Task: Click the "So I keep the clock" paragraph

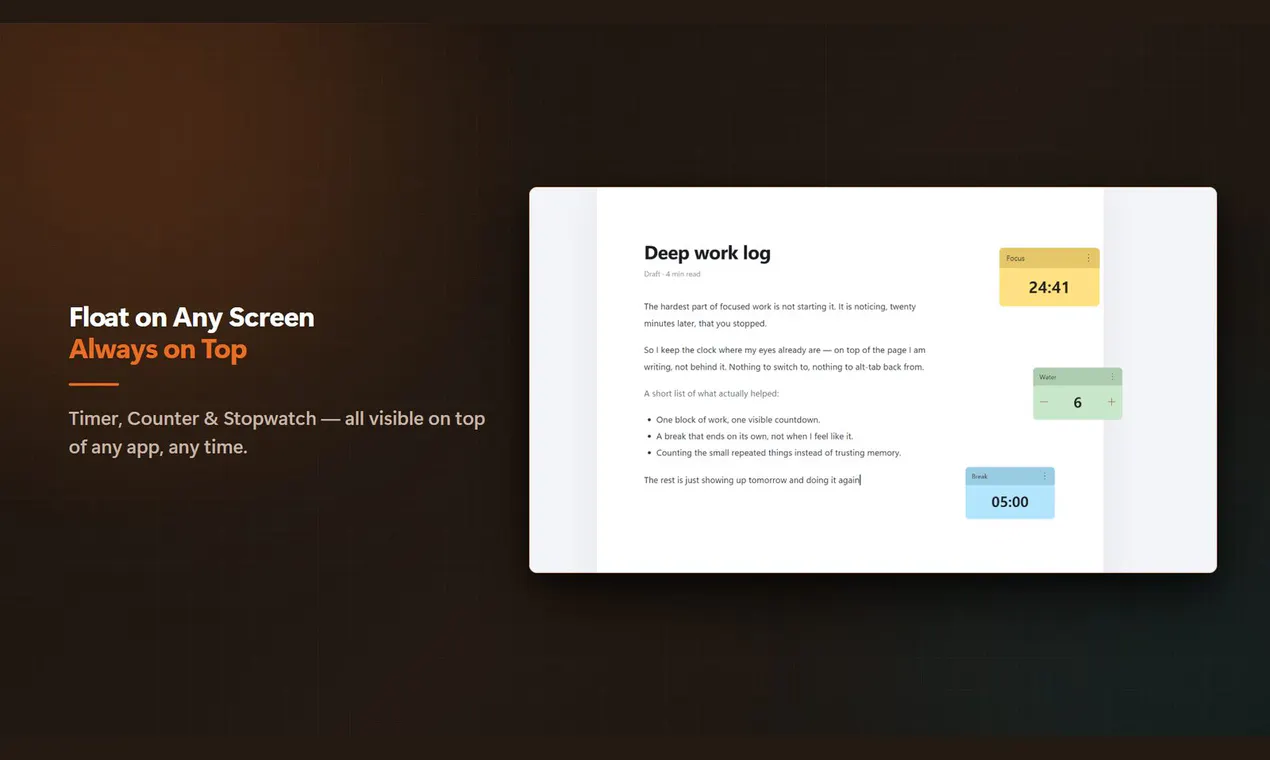Action: tap(785, 358)
